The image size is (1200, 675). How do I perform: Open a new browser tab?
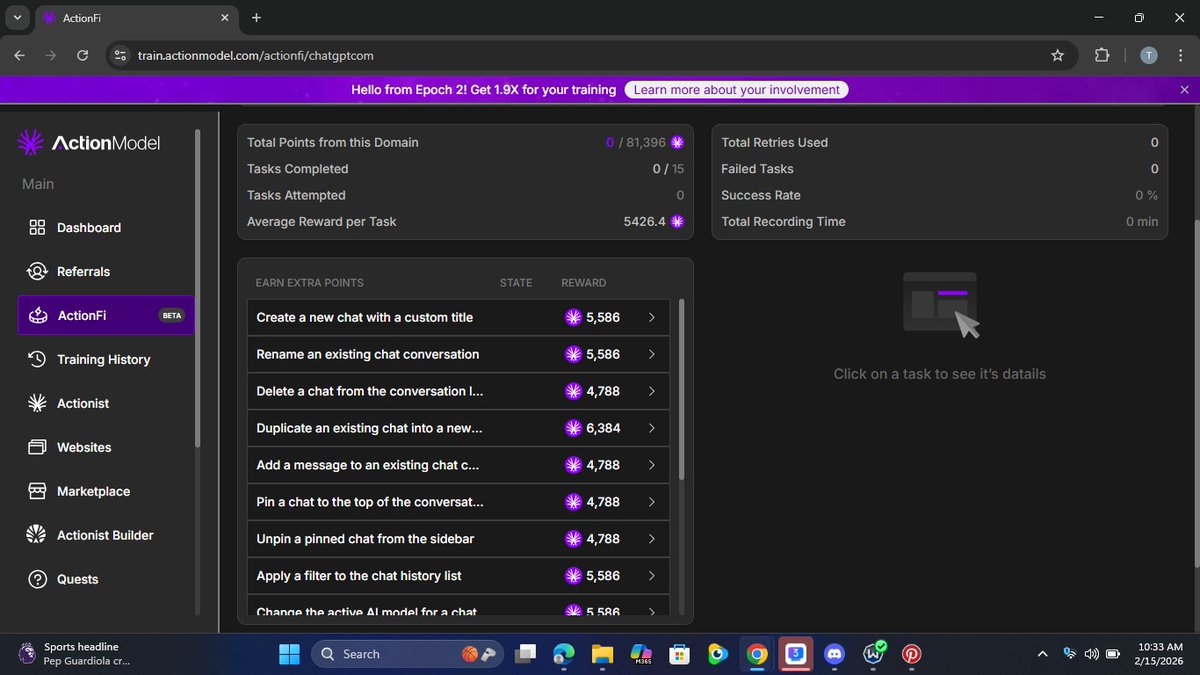coord(256,17)
